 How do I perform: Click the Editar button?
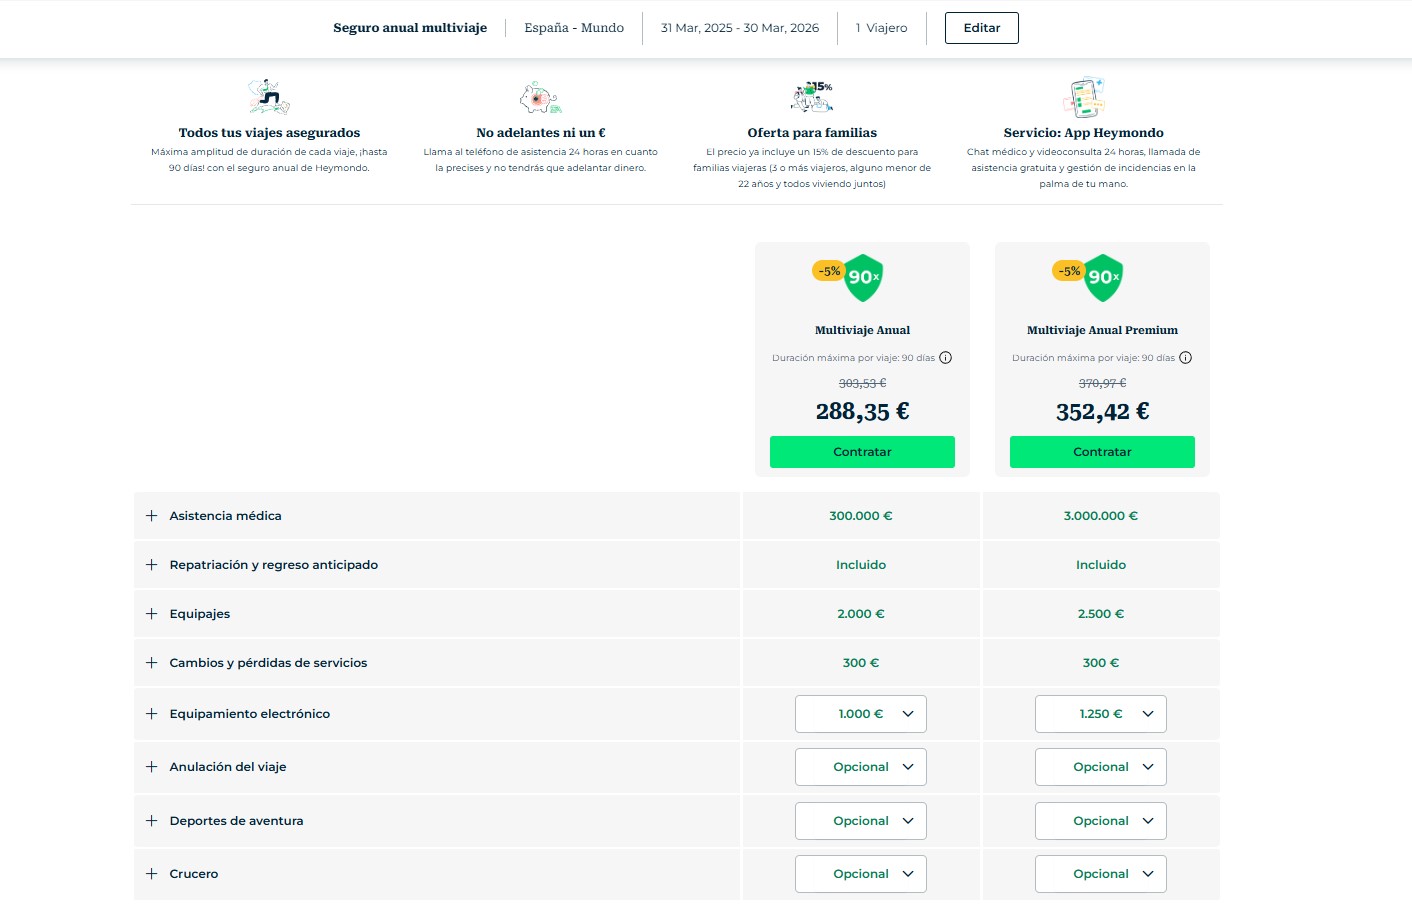[982, 28]
